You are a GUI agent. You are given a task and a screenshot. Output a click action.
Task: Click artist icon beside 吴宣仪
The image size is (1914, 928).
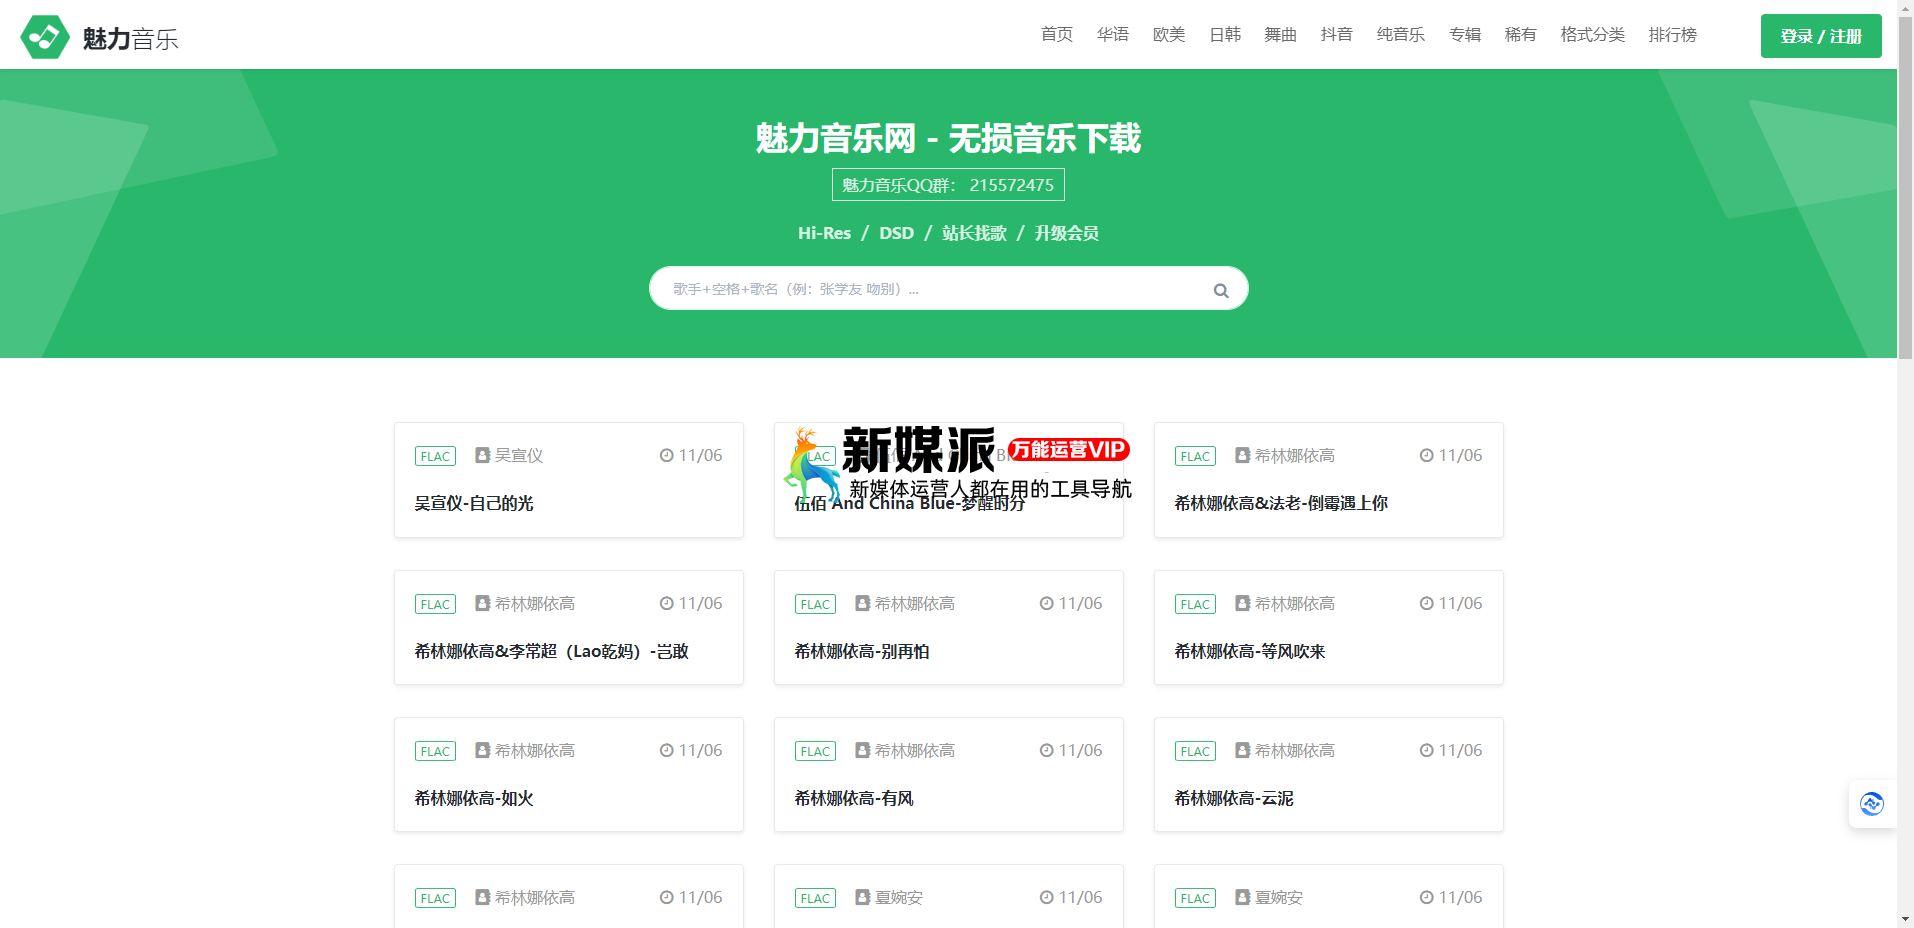point(482,455)
